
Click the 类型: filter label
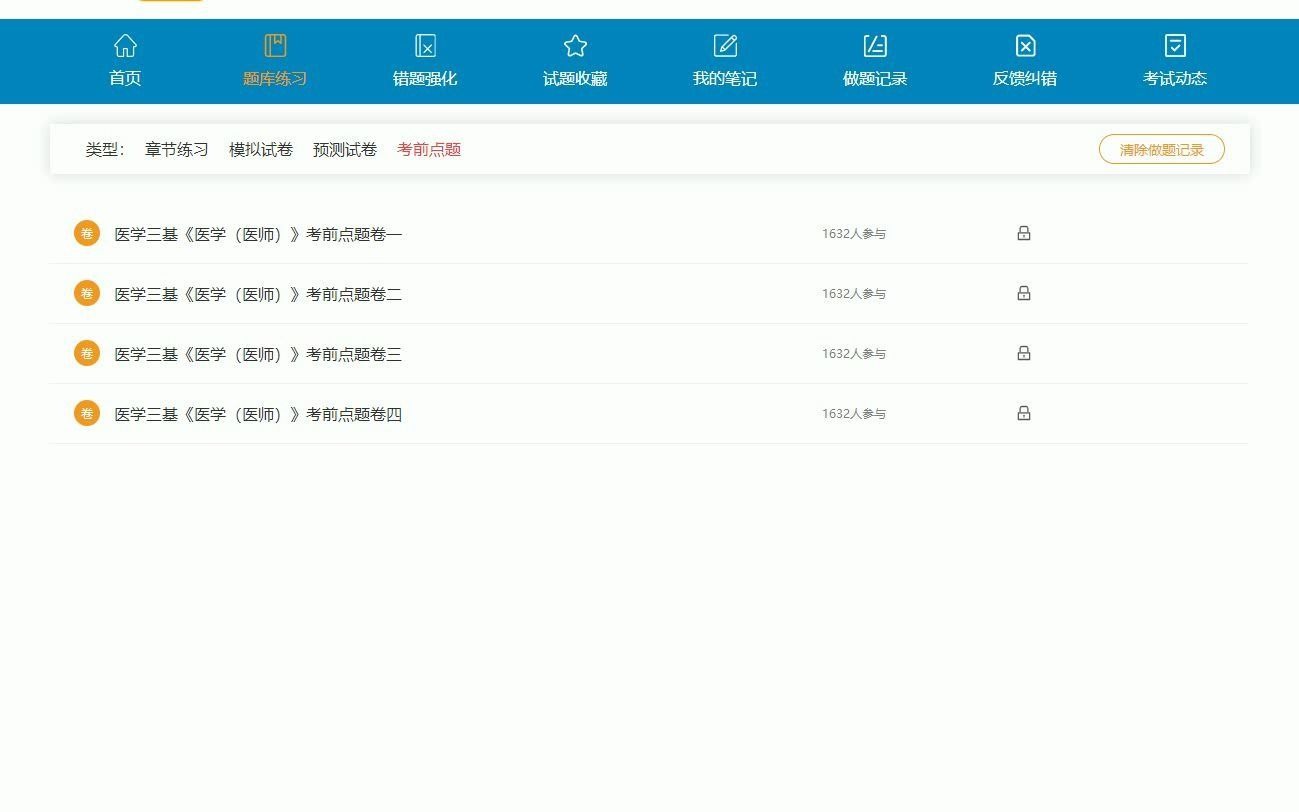pos(105,149)
